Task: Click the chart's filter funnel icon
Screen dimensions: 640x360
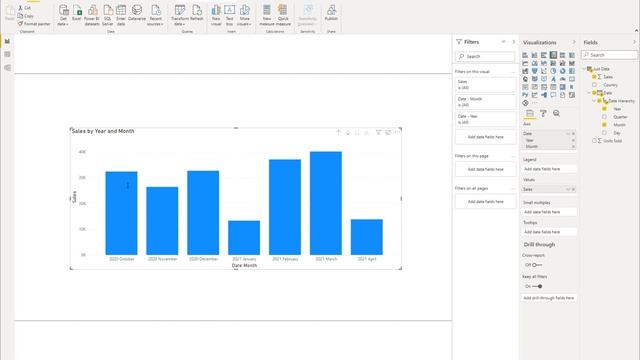Action: coord(378,132)
